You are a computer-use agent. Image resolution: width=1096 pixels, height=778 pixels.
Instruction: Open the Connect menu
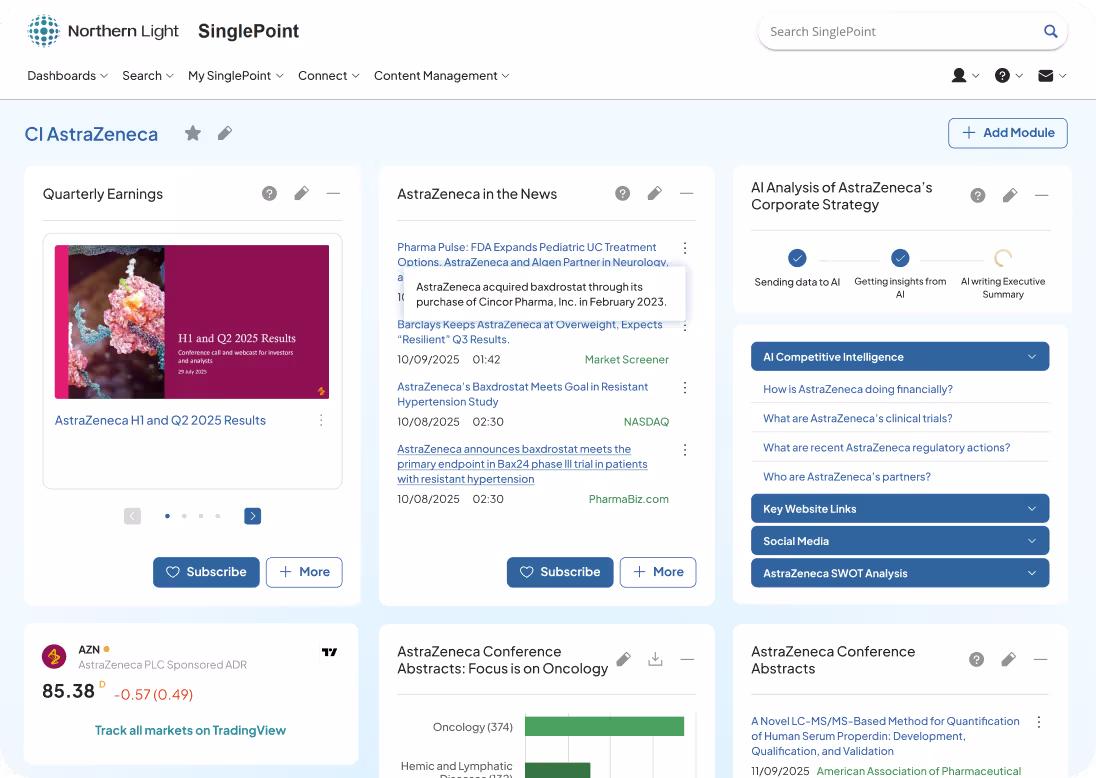329,75
